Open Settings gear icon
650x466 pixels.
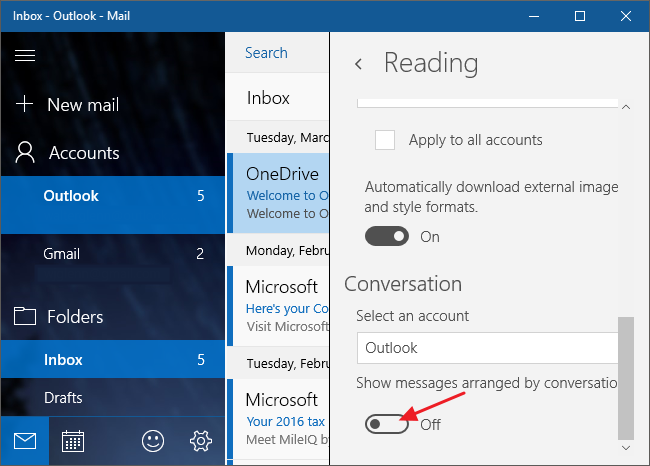(x=201, y=441)
